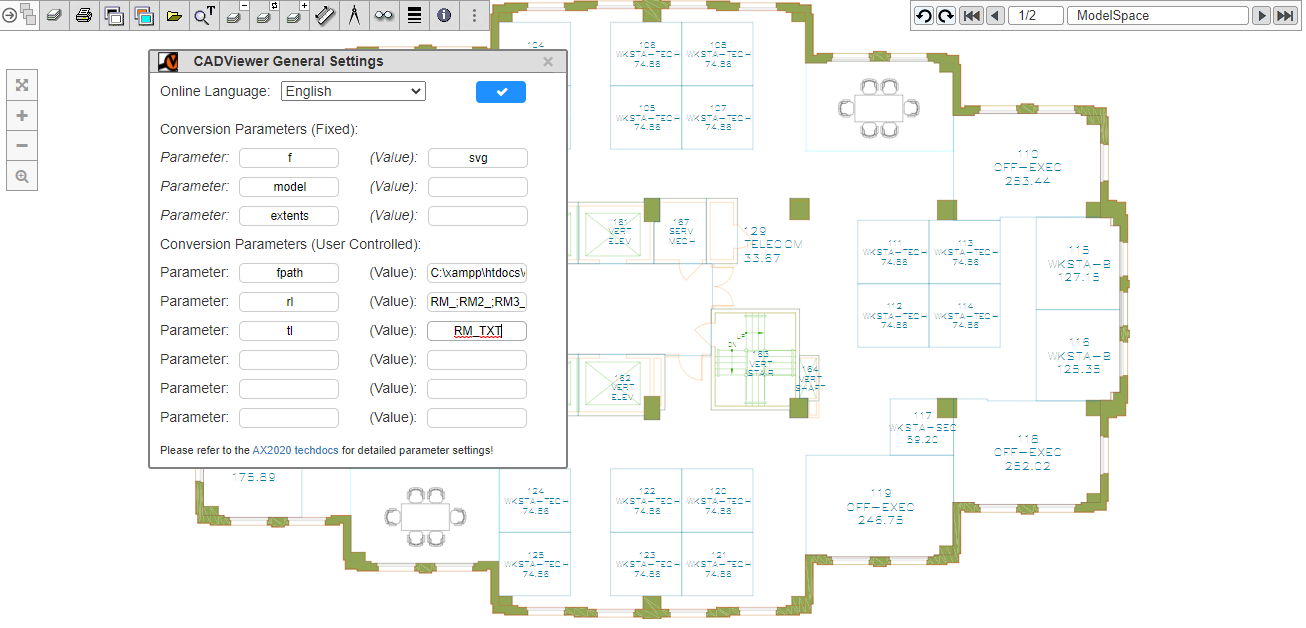This screenshot has width=1306, height=628.
Task: Click the 'fpath' parameter field
Action: coord(289,273)
